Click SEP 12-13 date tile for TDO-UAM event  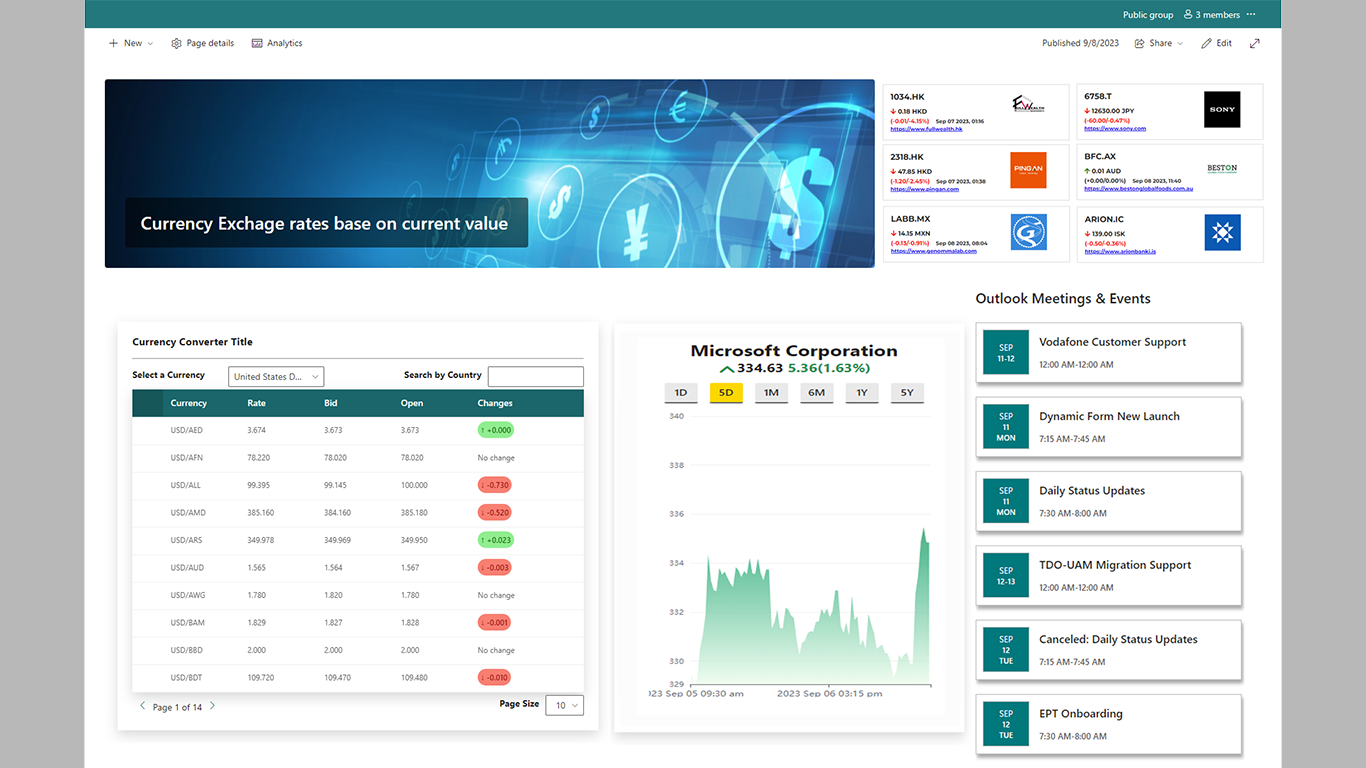1006,575
